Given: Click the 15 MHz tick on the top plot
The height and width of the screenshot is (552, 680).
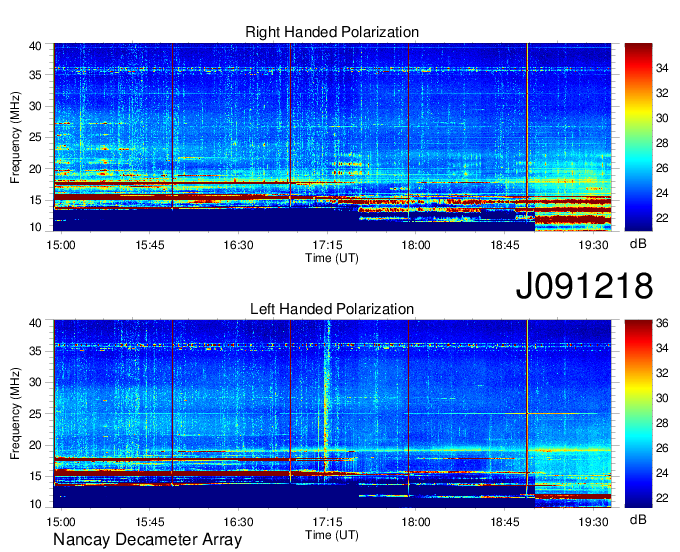Looking at the screenshot, I should click(x=35, y=200).
